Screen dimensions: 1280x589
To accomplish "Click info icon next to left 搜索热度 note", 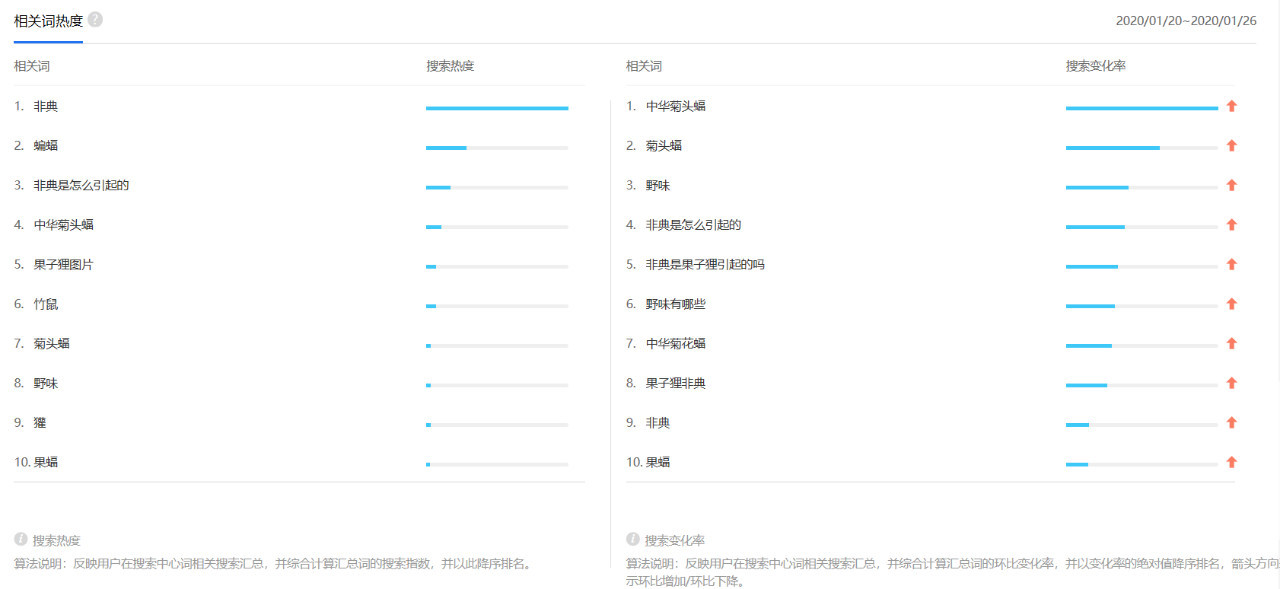I will tap(20, 539).
